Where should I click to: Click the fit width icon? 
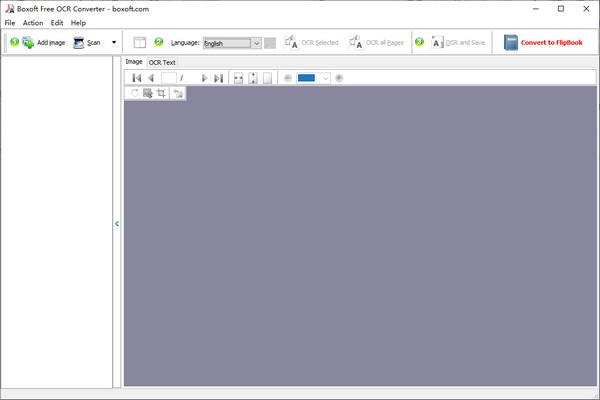coord(238,78)
